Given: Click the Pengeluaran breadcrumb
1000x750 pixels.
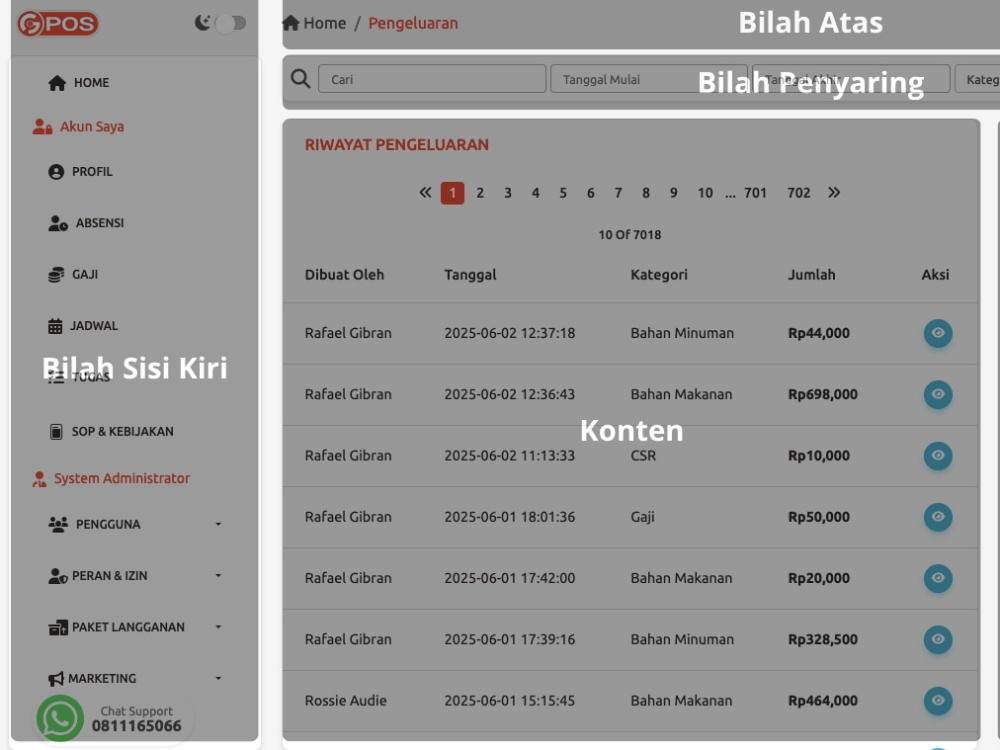Looking at the screenshot, I should [413, 24].
